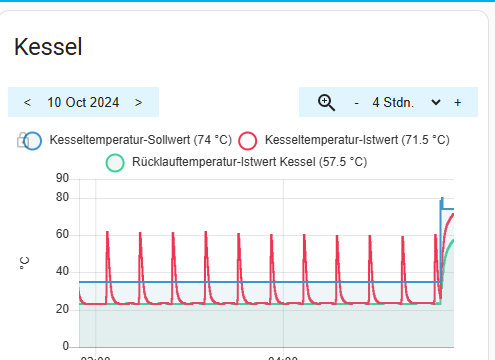Click the lock icon beside legend

tap(21, 140)
